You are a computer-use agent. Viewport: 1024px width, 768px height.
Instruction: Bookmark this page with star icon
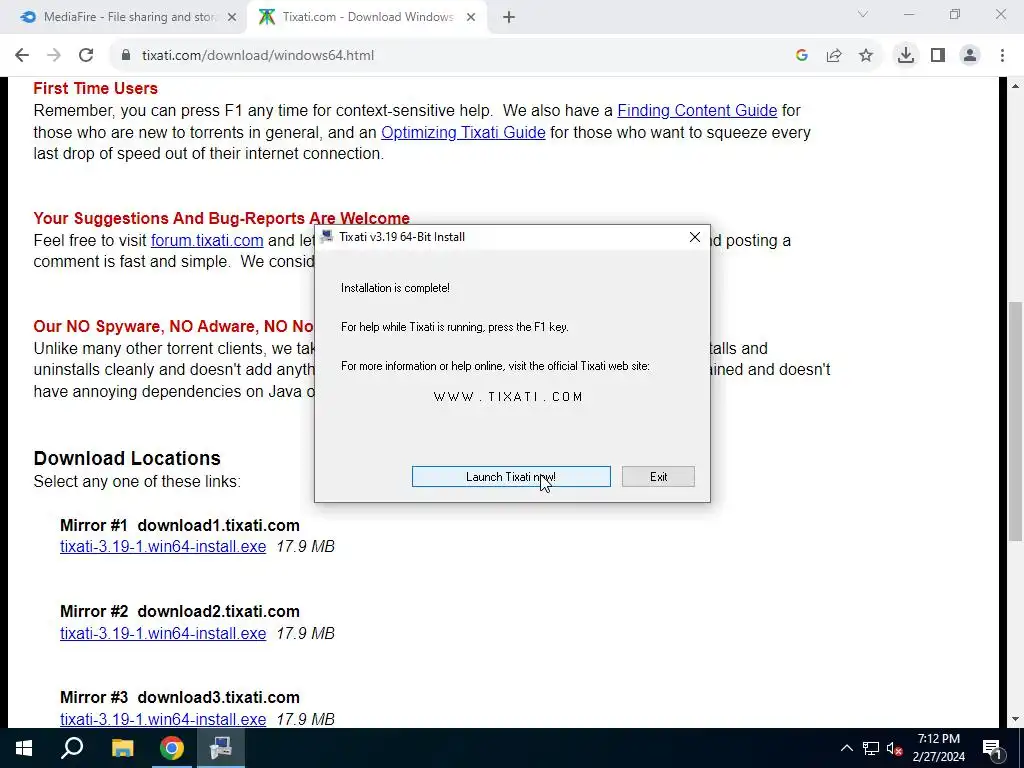(866, 56)
